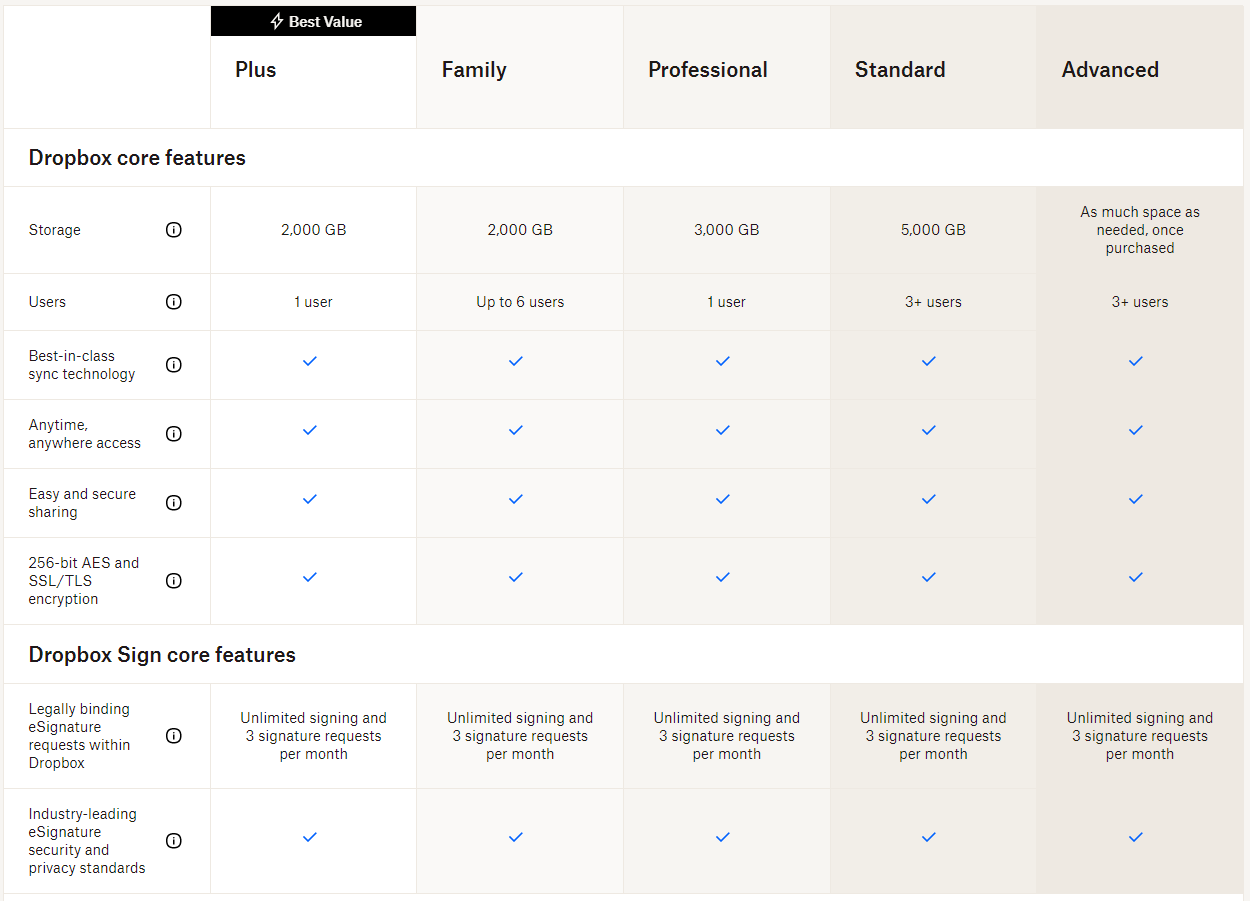
Task: Click the Dropbox core features heading
Action: pyautogui.click(x=137, y=158)
